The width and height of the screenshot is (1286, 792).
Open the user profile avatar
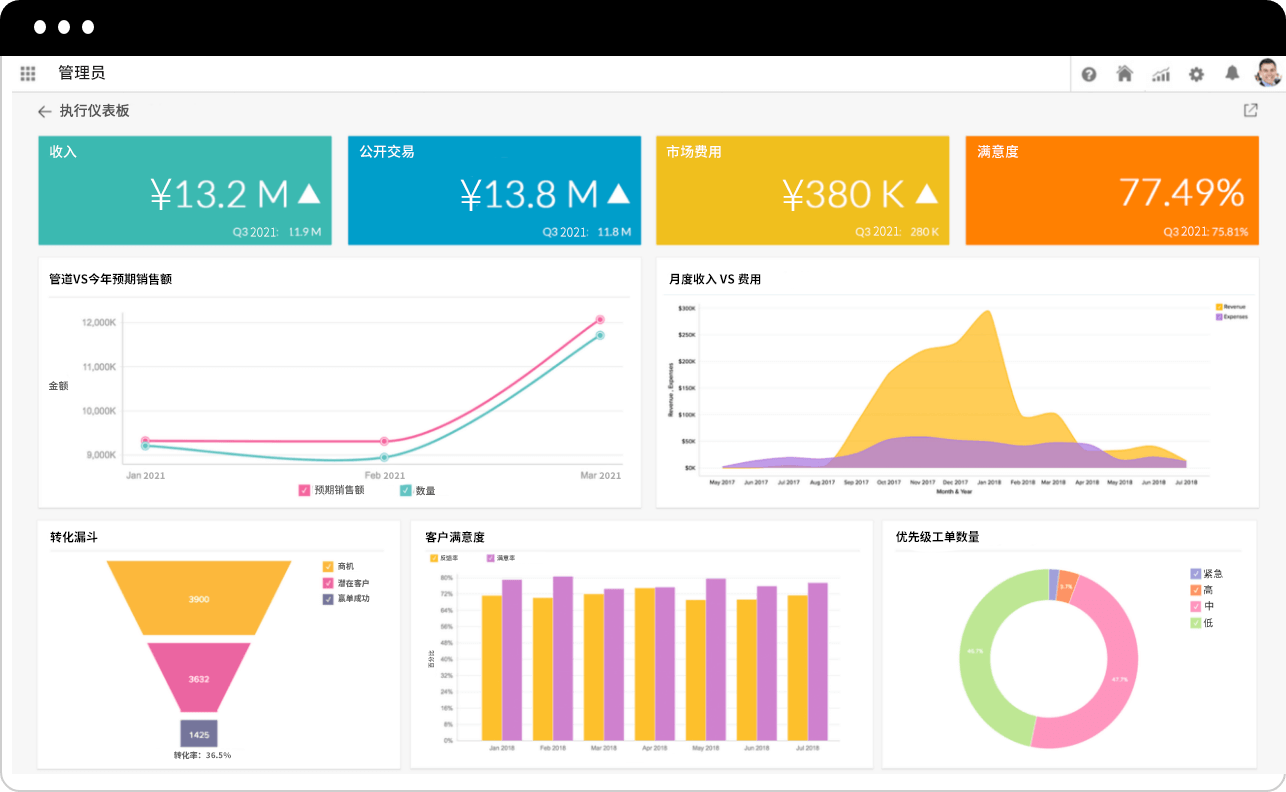pyautogui.click(x=1267, y=73)
